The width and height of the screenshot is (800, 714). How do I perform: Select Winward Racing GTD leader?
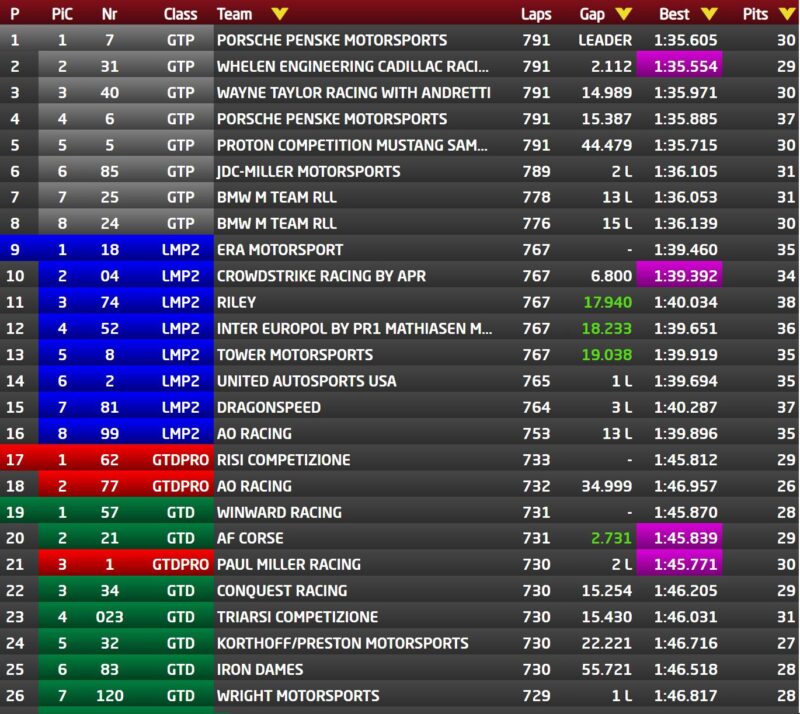point(400,512)
